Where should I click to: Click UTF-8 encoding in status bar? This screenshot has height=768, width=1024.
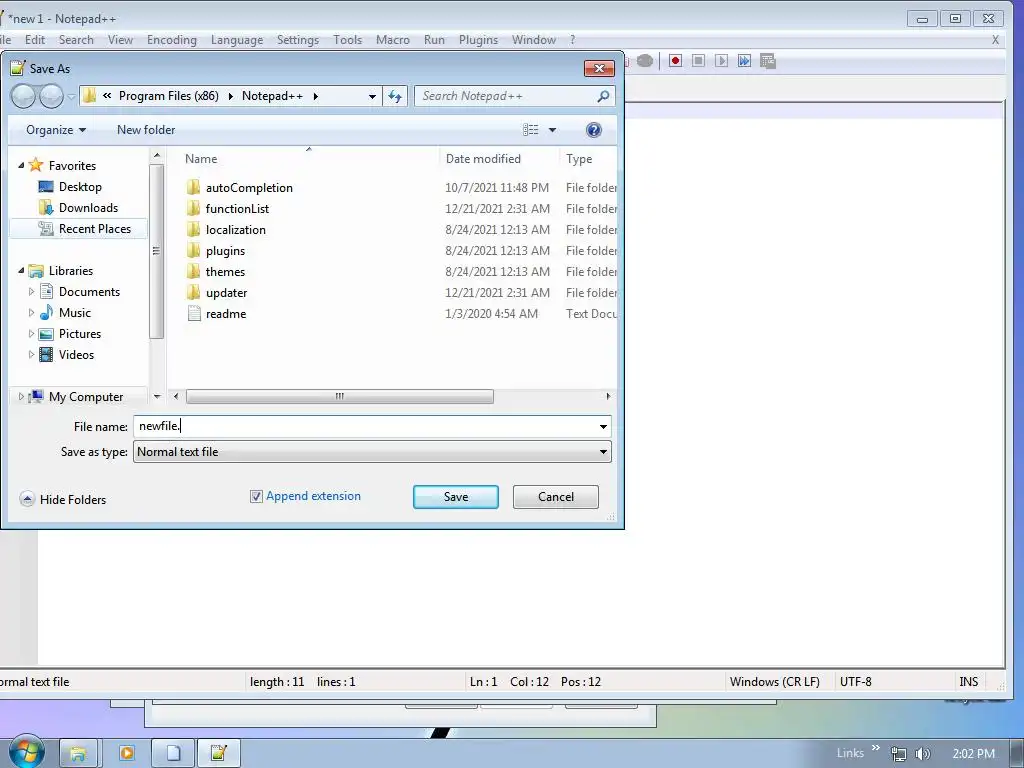coord(856,682)
